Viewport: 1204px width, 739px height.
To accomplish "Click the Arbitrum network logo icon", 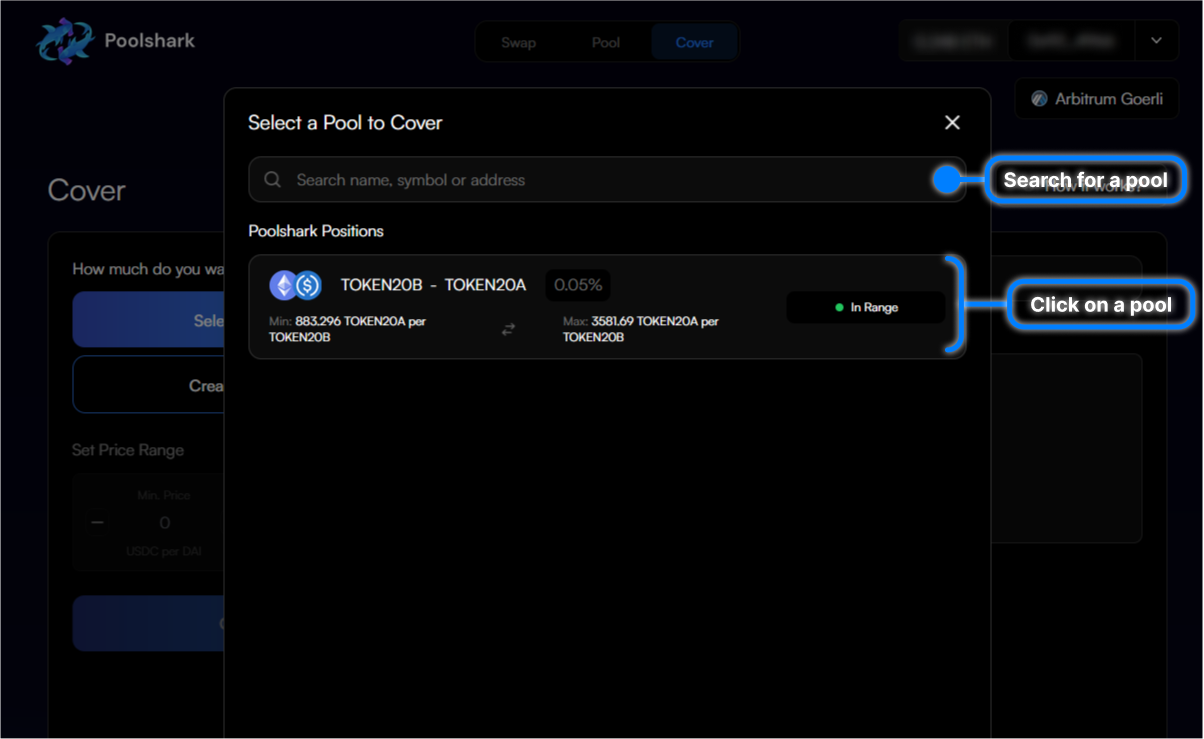I will click(1039, 99).
